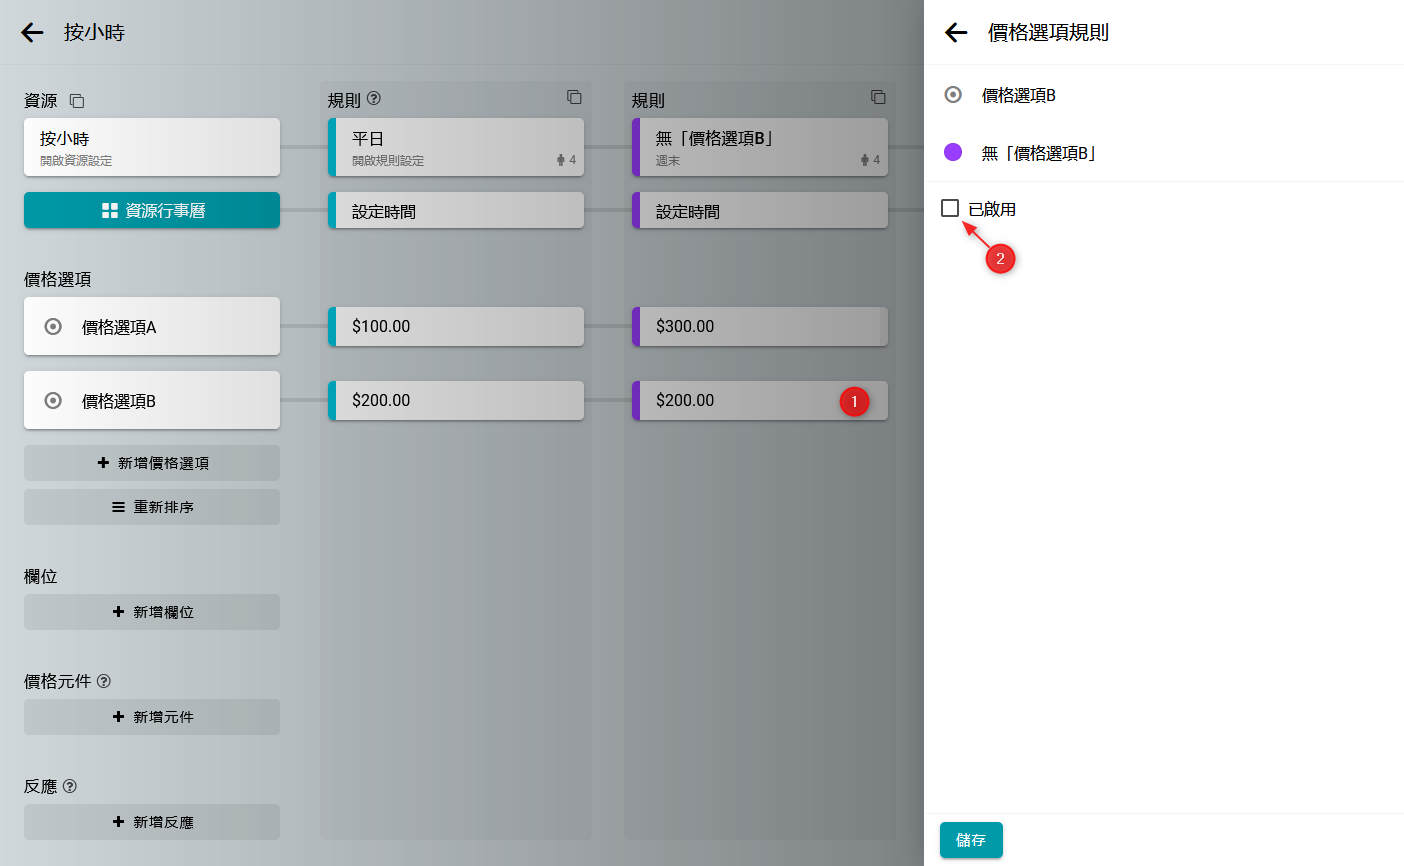Click back arrow next to 按小時 title

(32, 33)
